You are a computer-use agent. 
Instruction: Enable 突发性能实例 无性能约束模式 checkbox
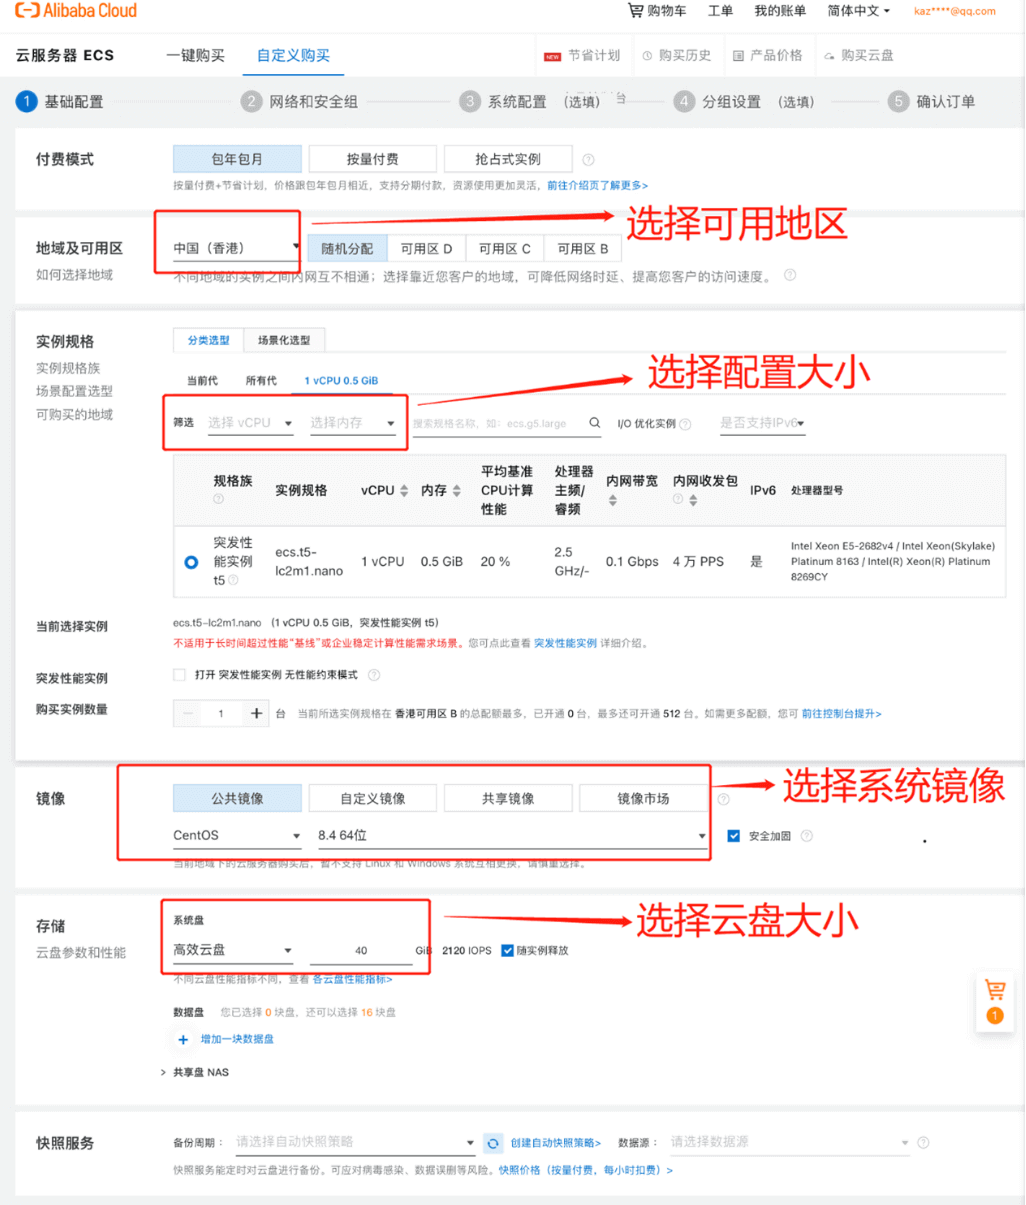[x=180, y=675]
